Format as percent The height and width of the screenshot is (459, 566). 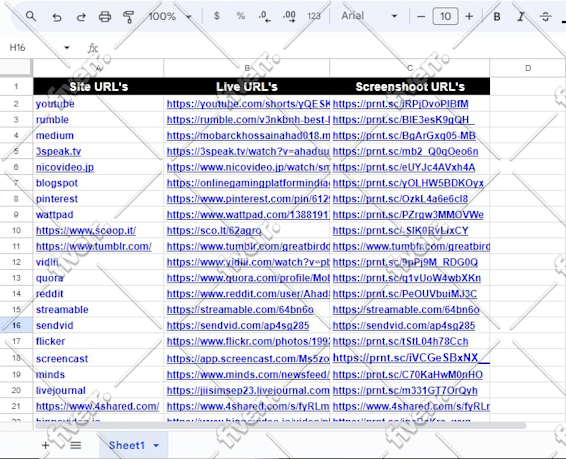[x=240, y=16]
